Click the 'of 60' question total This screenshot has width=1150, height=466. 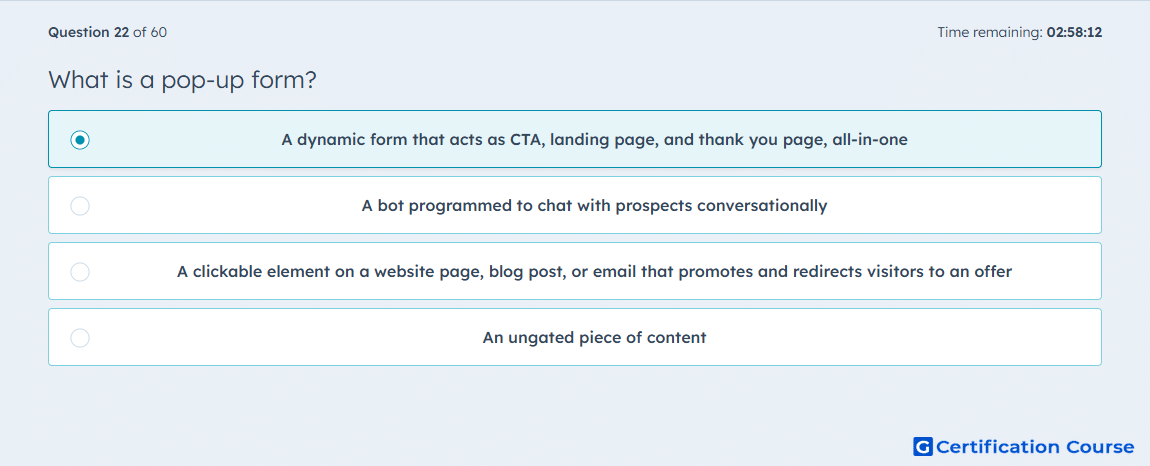point(150,32)
